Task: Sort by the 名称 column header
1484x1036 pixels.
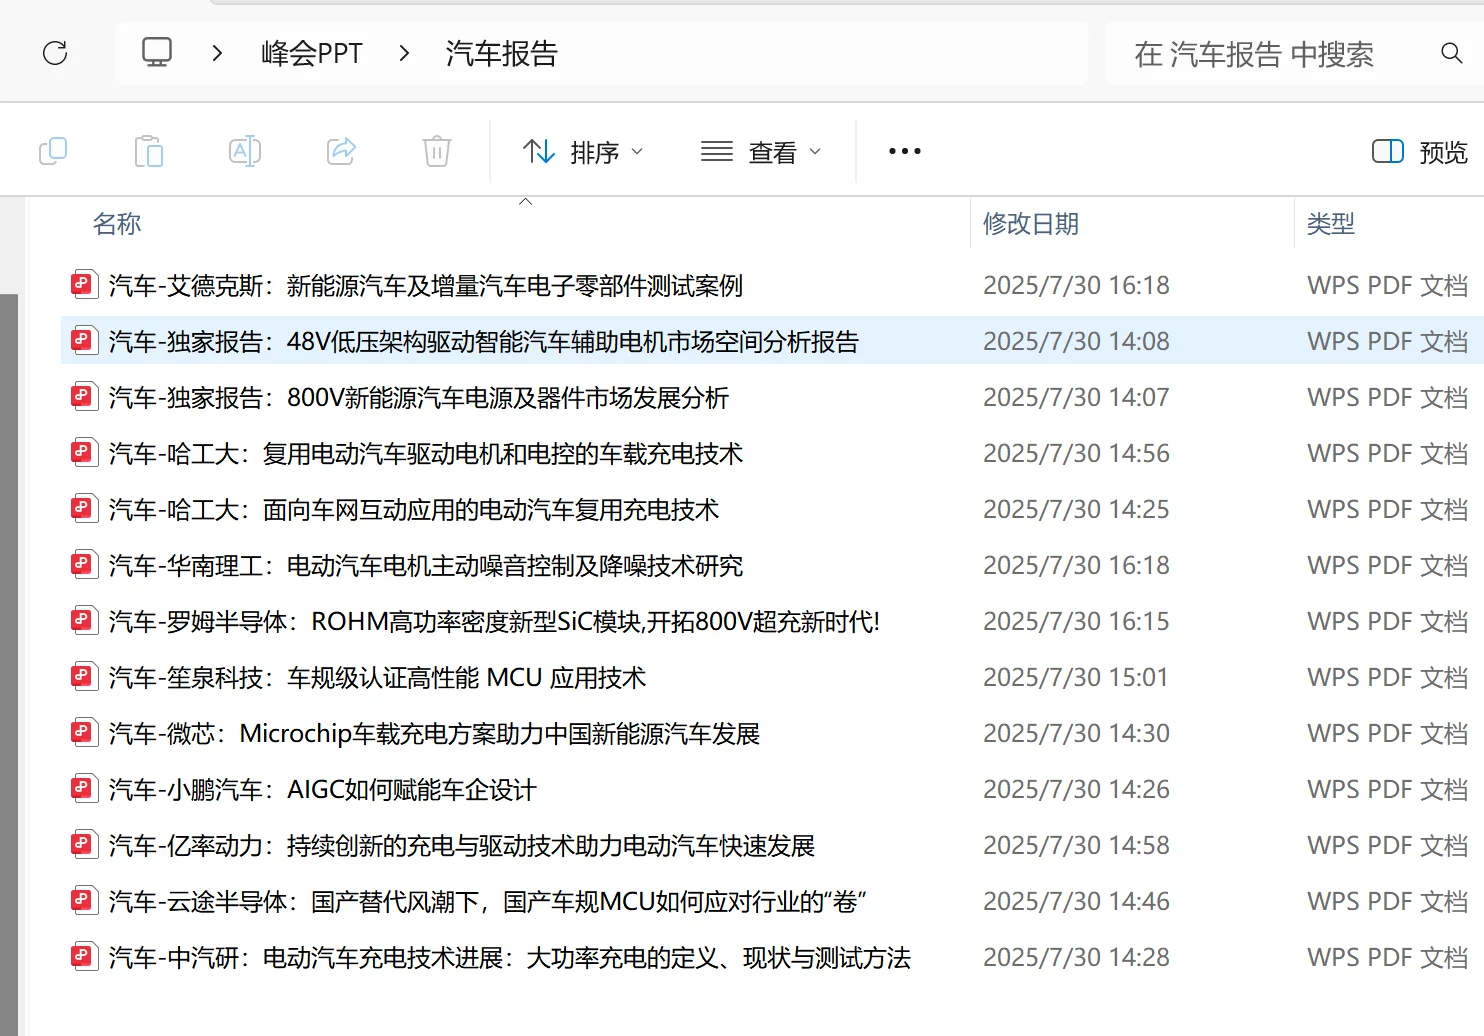Action: (117, 224)
